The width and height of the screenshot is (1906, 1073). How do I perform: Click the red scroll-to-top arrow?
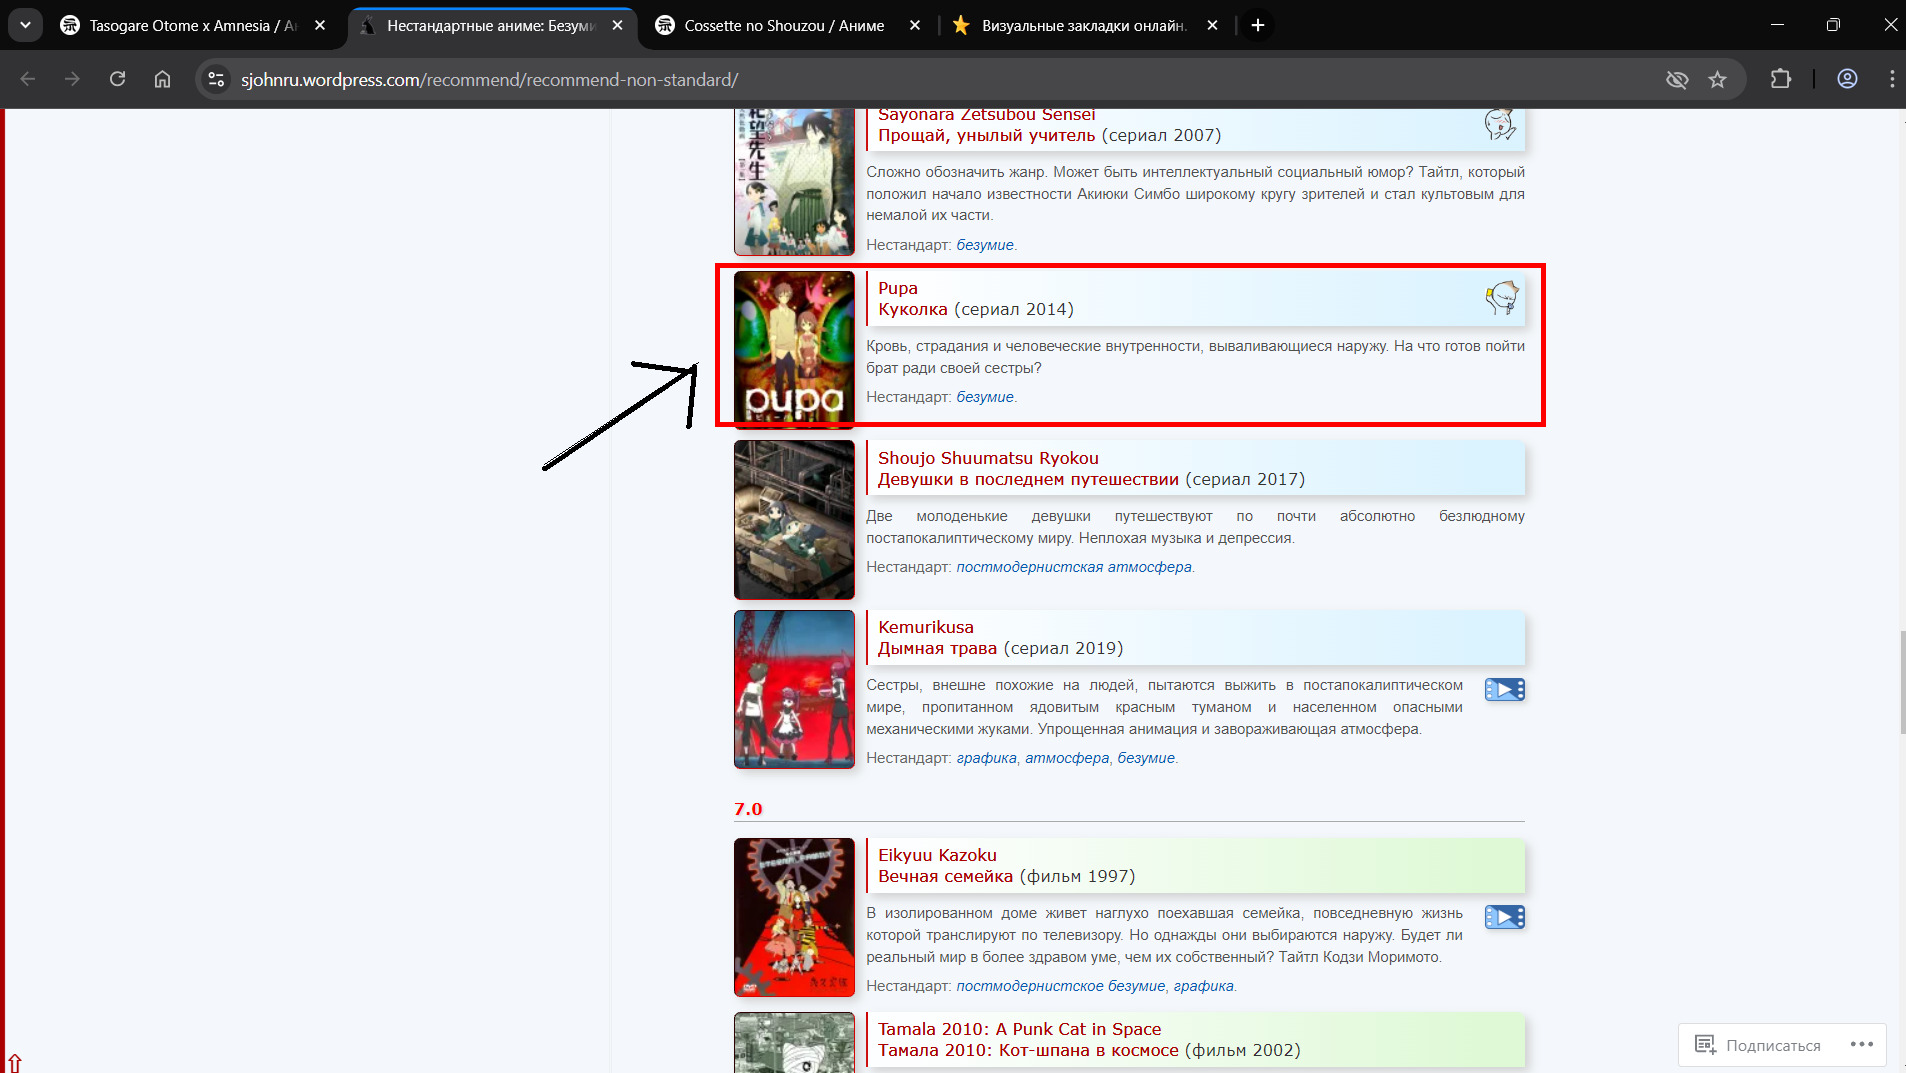(14, 1062)
